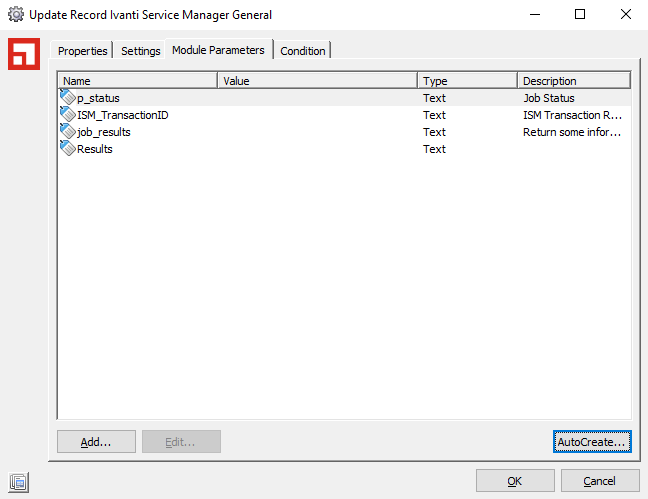Click the 'Return some infor...' description
This screenshot has height=499, width=648.
572,132
